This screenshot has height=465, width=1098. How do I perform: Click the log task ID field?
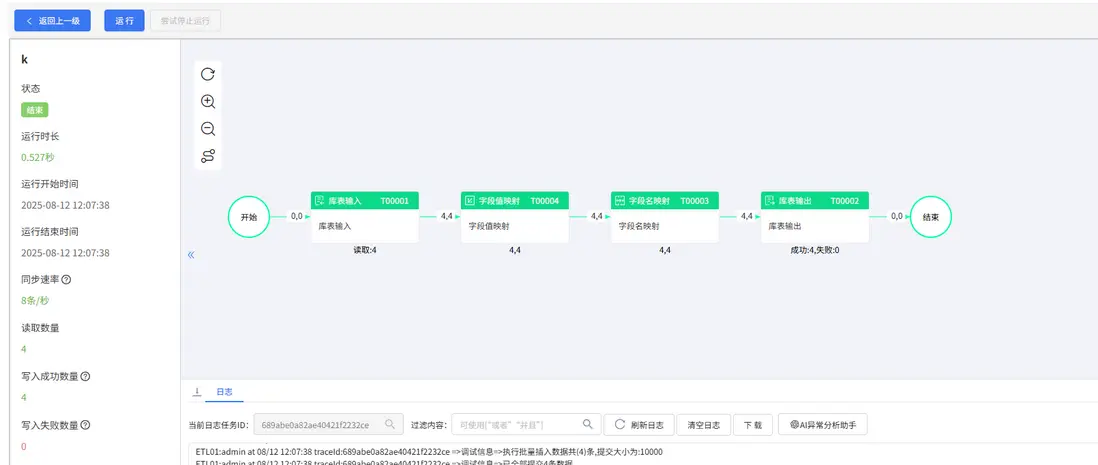(x=328, y=424)
